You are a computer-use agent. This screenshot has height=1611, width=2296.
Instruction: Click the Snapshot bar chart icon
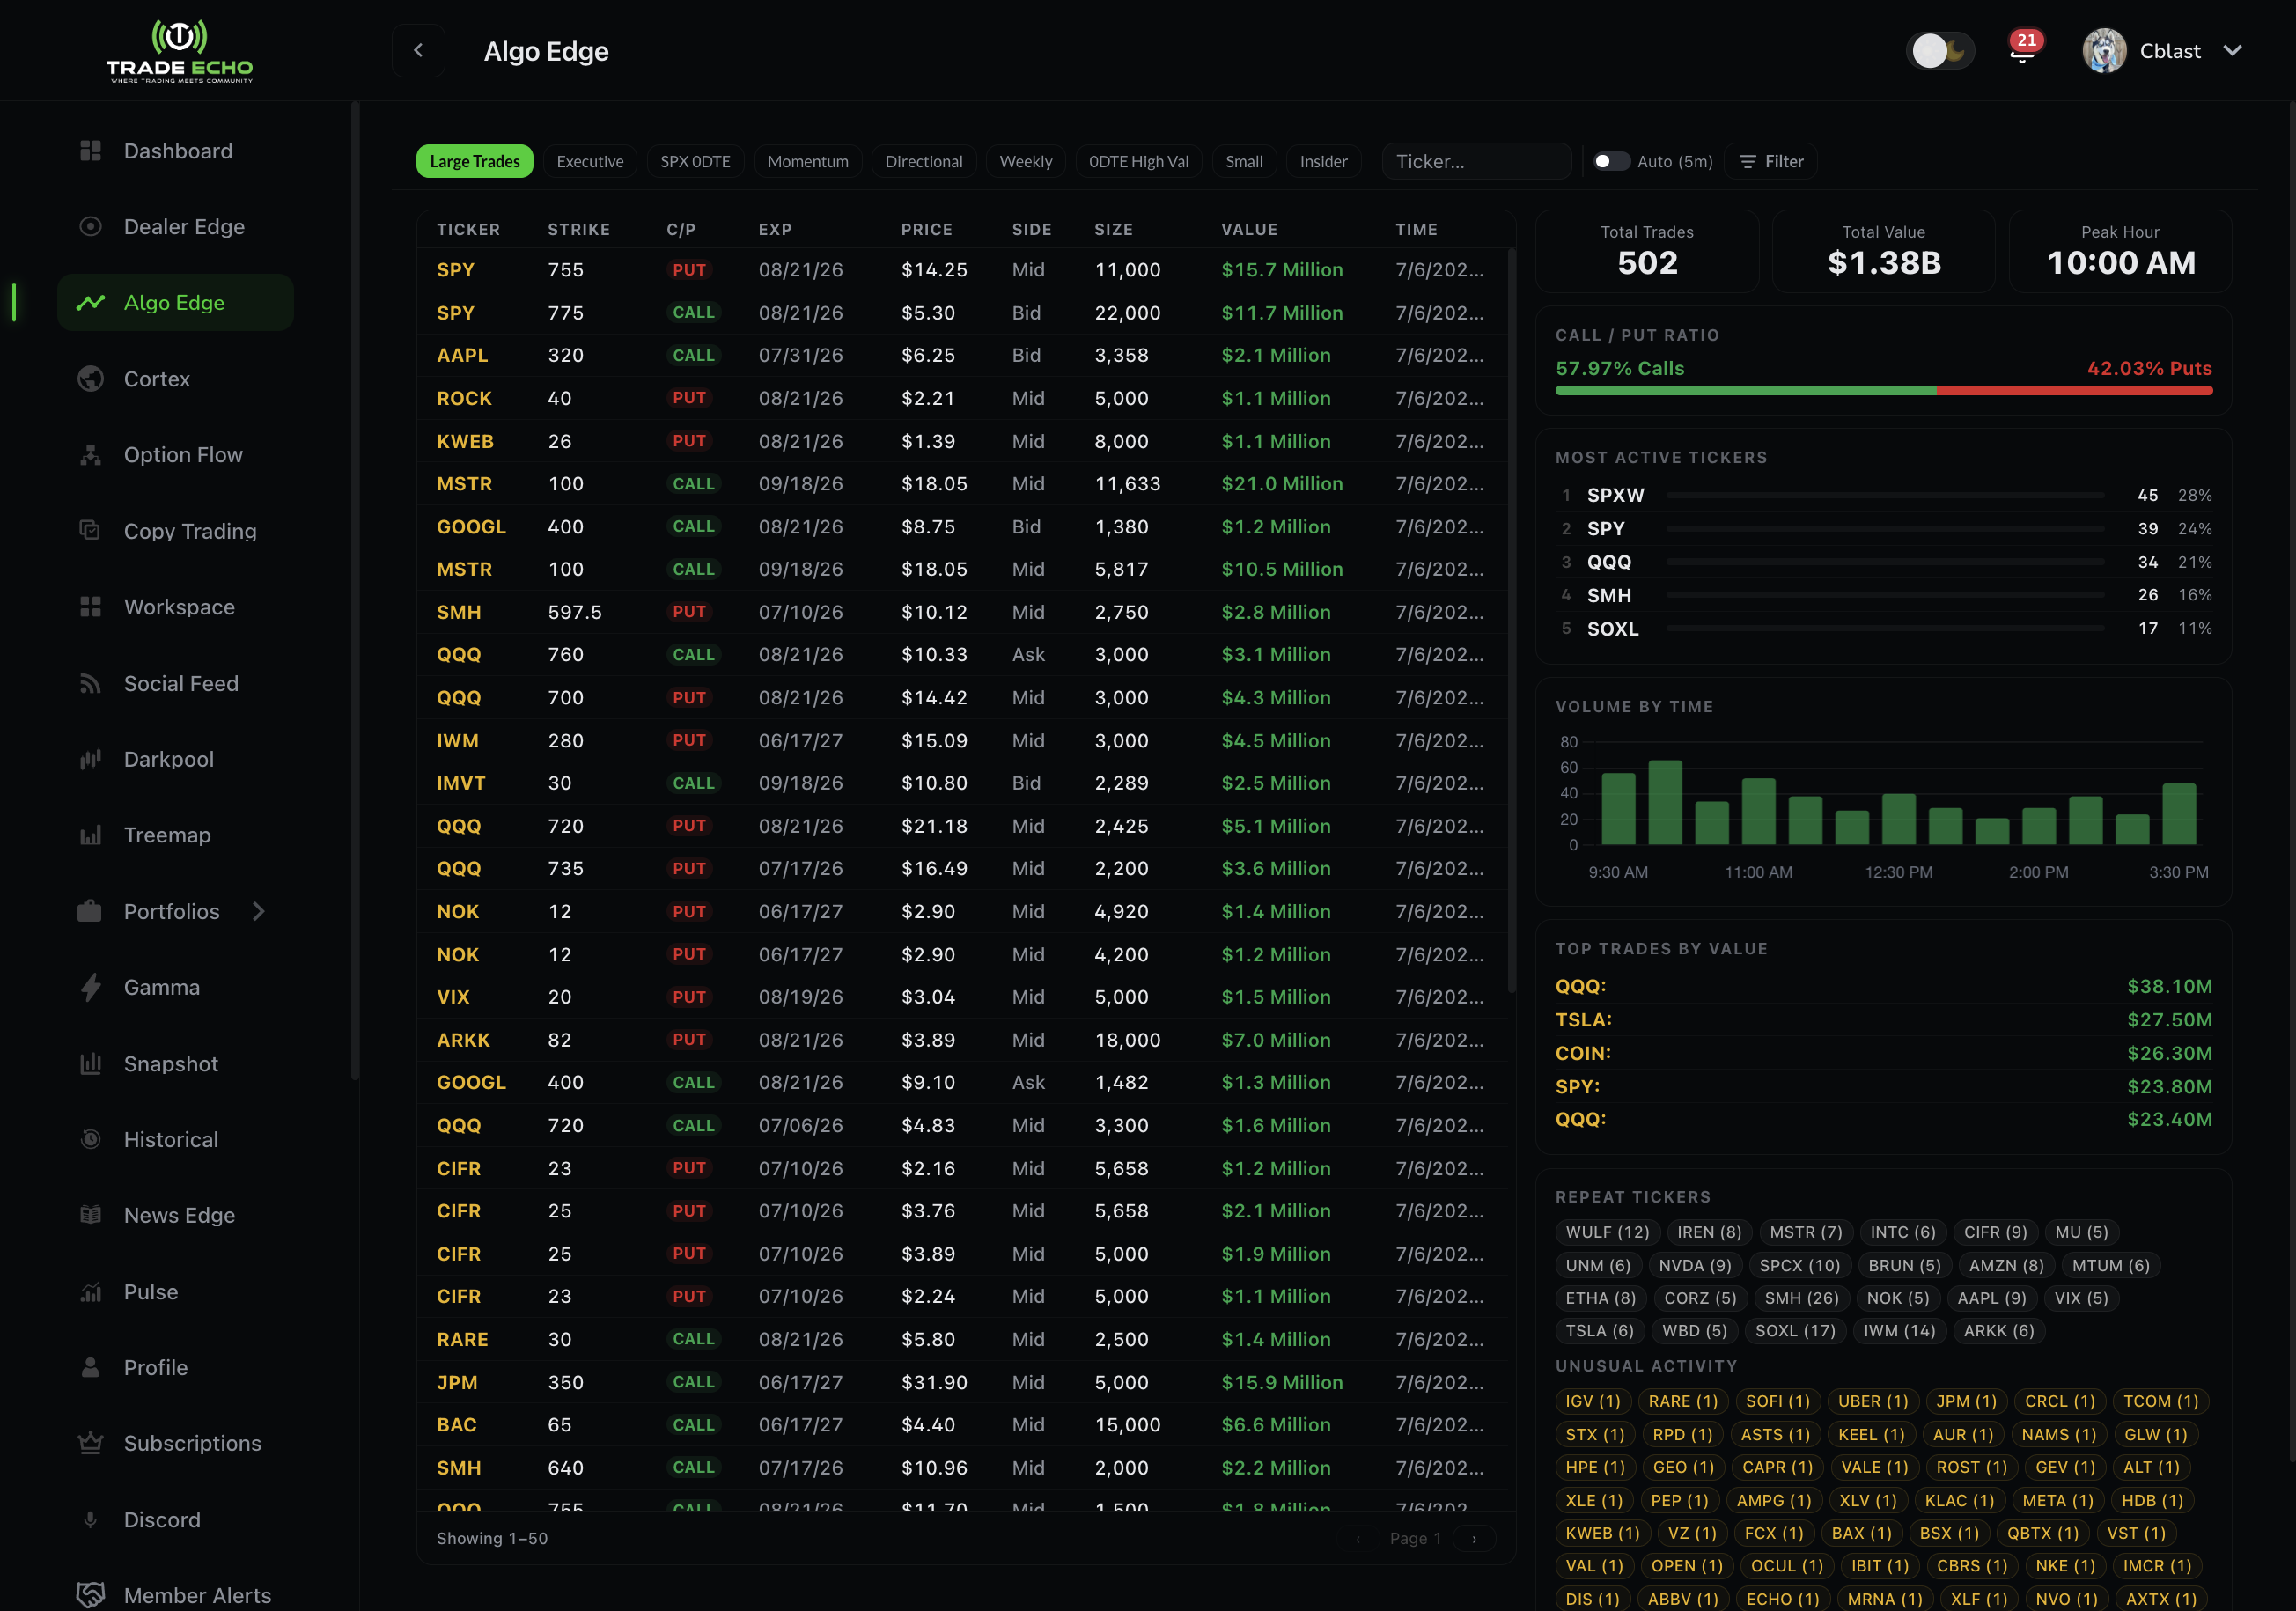pos(90,1063)
